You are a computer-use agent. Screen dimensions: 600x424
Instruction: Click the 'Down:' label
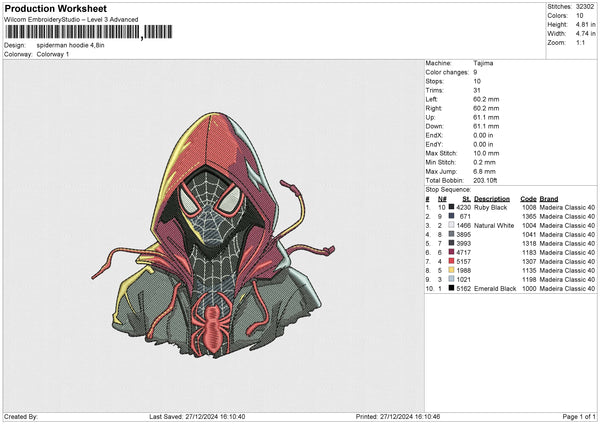pos(434,126)
